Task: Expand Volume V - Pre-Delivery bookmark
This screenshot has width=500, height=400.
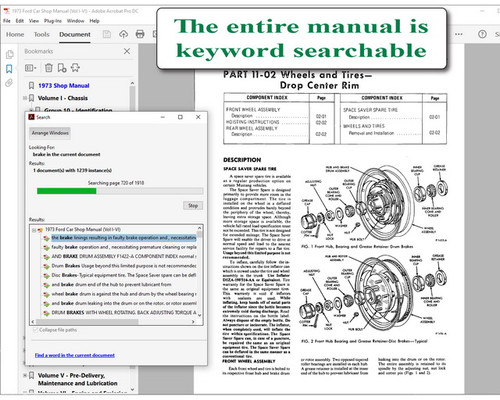Action: coord(25,375)
